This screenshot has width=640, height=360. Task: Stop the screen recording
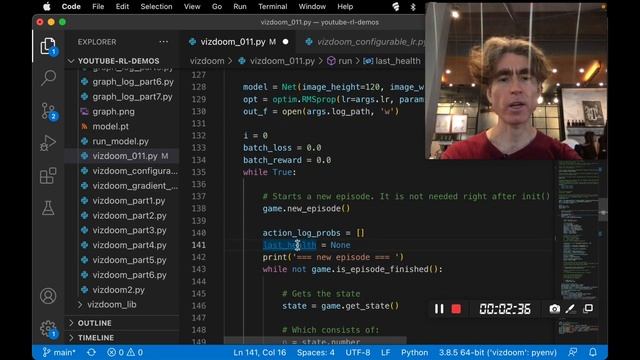pyautogui.click(x=456, y=309)
